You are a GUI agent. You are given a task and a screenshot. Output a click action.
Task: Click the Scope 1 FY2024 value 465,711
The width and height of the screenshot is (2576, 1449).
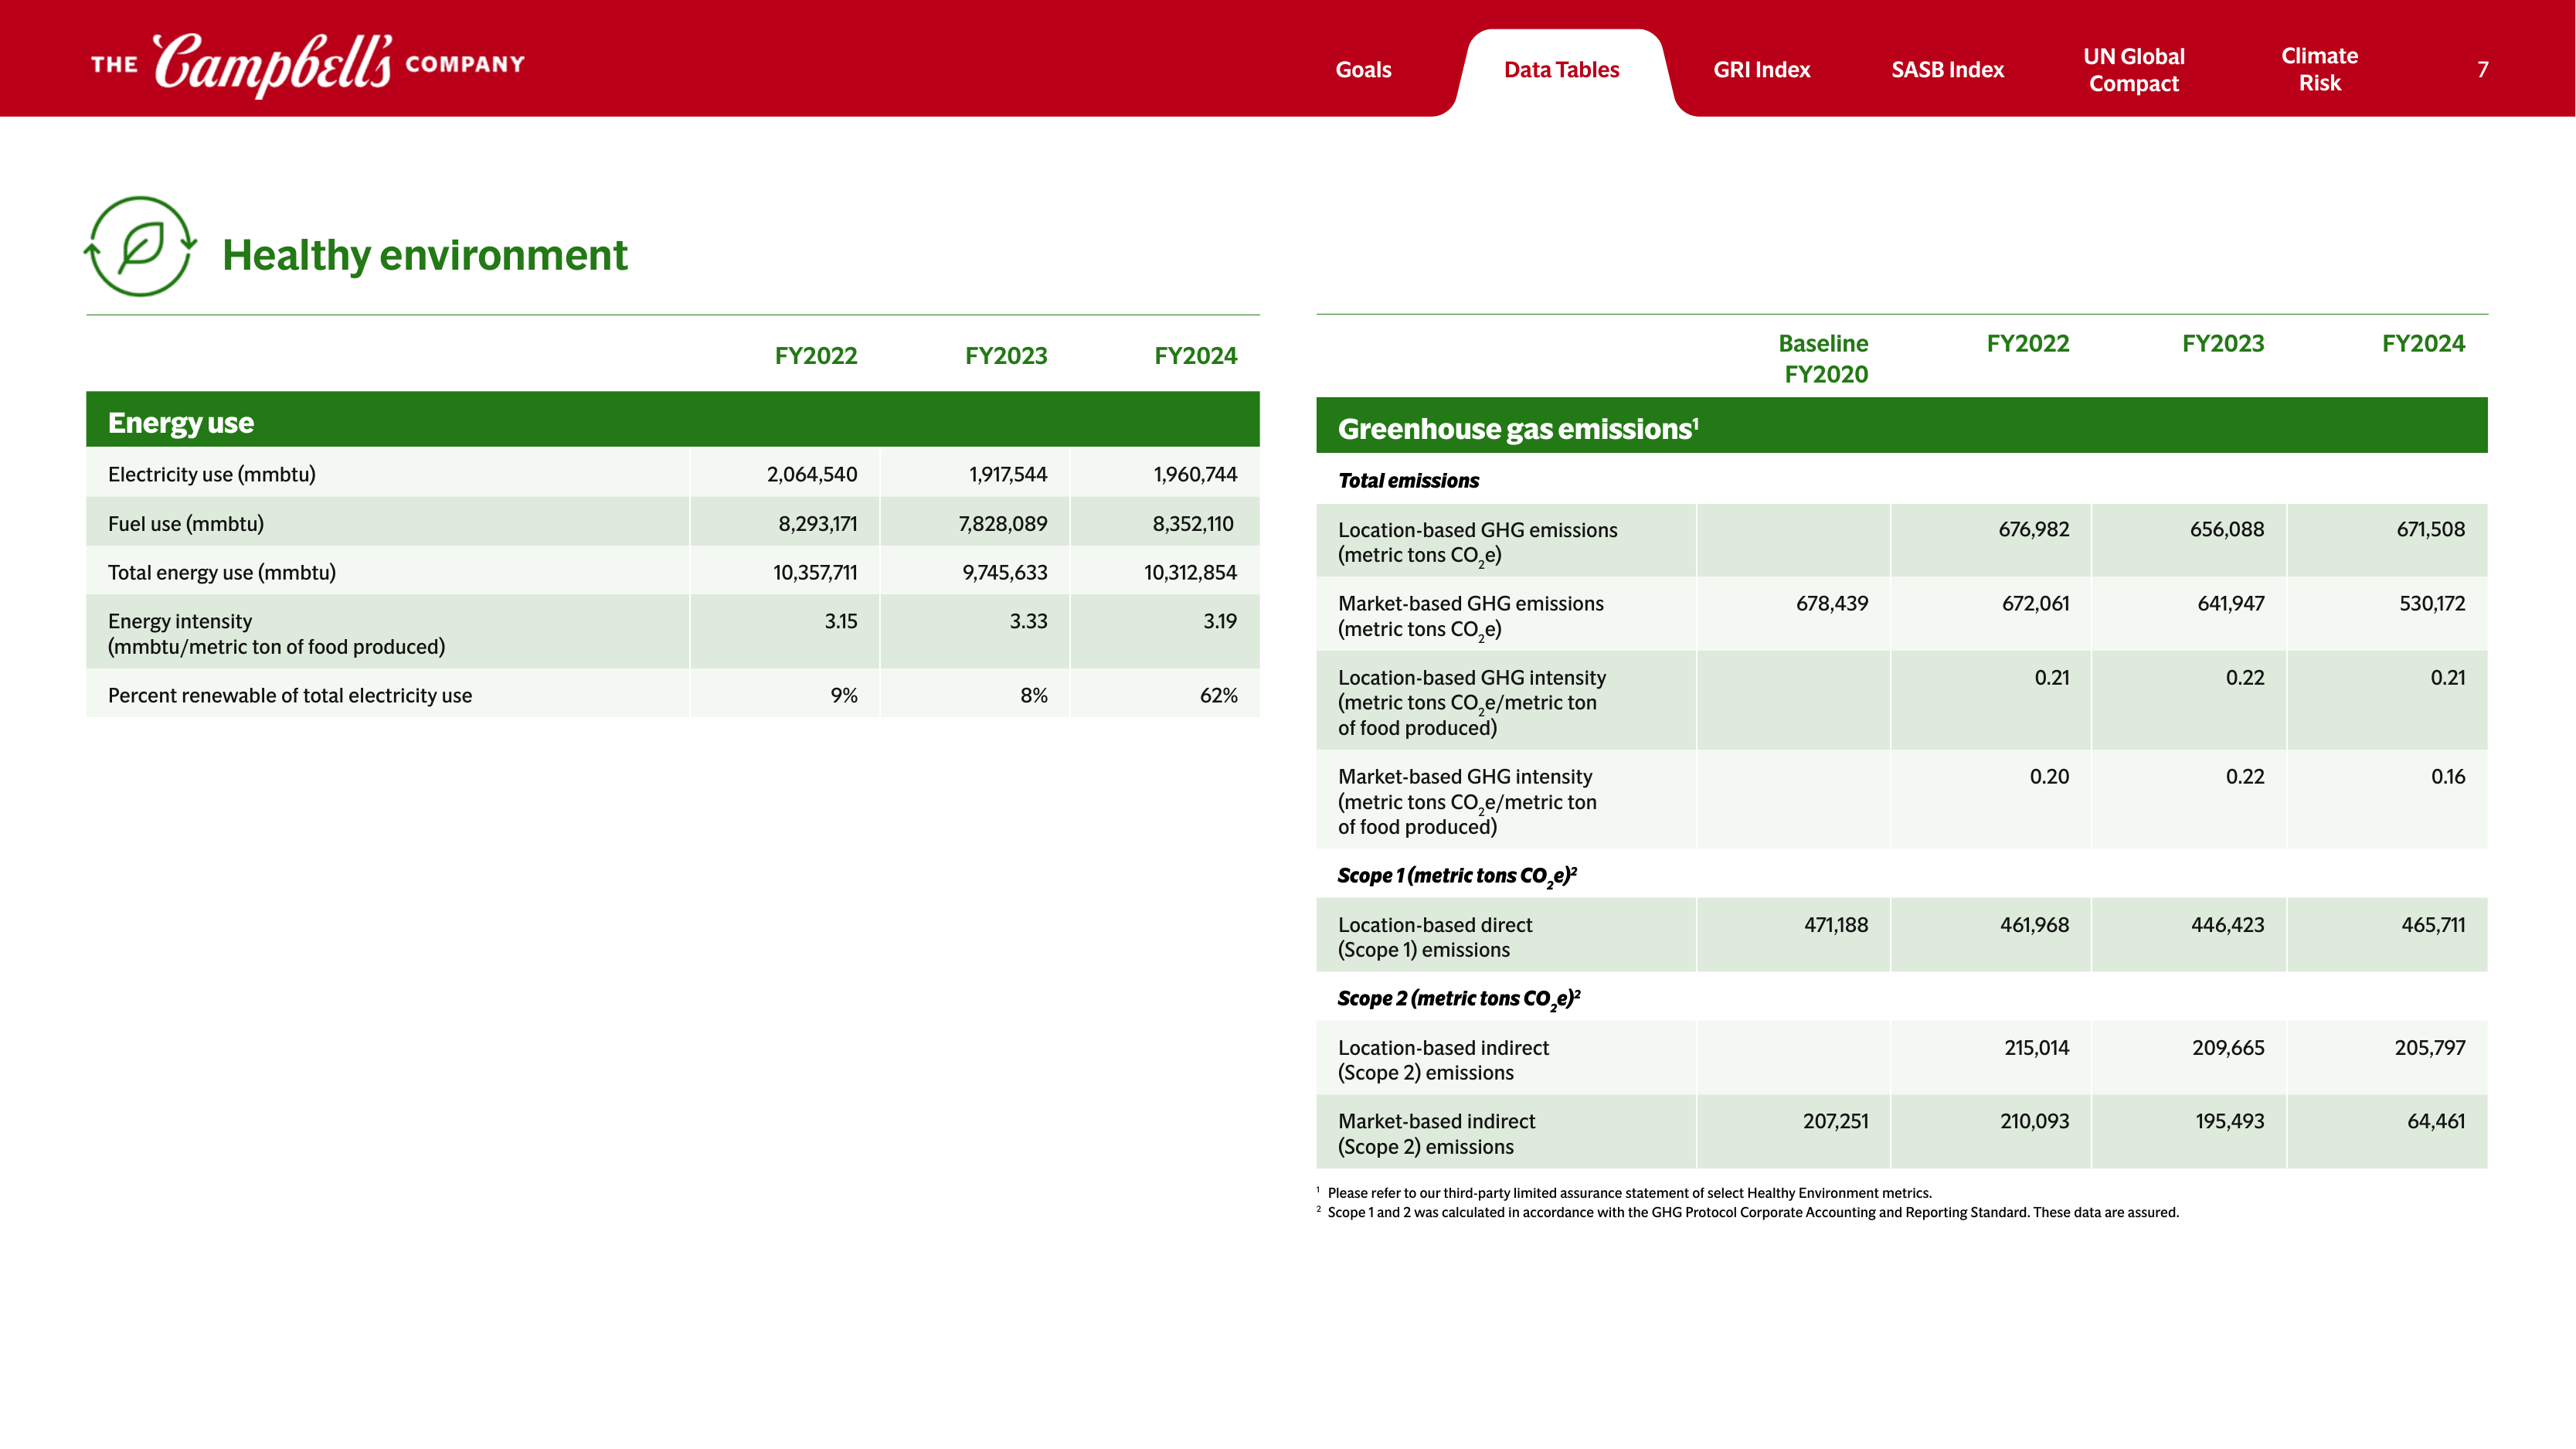click(x=2432, y=924)
